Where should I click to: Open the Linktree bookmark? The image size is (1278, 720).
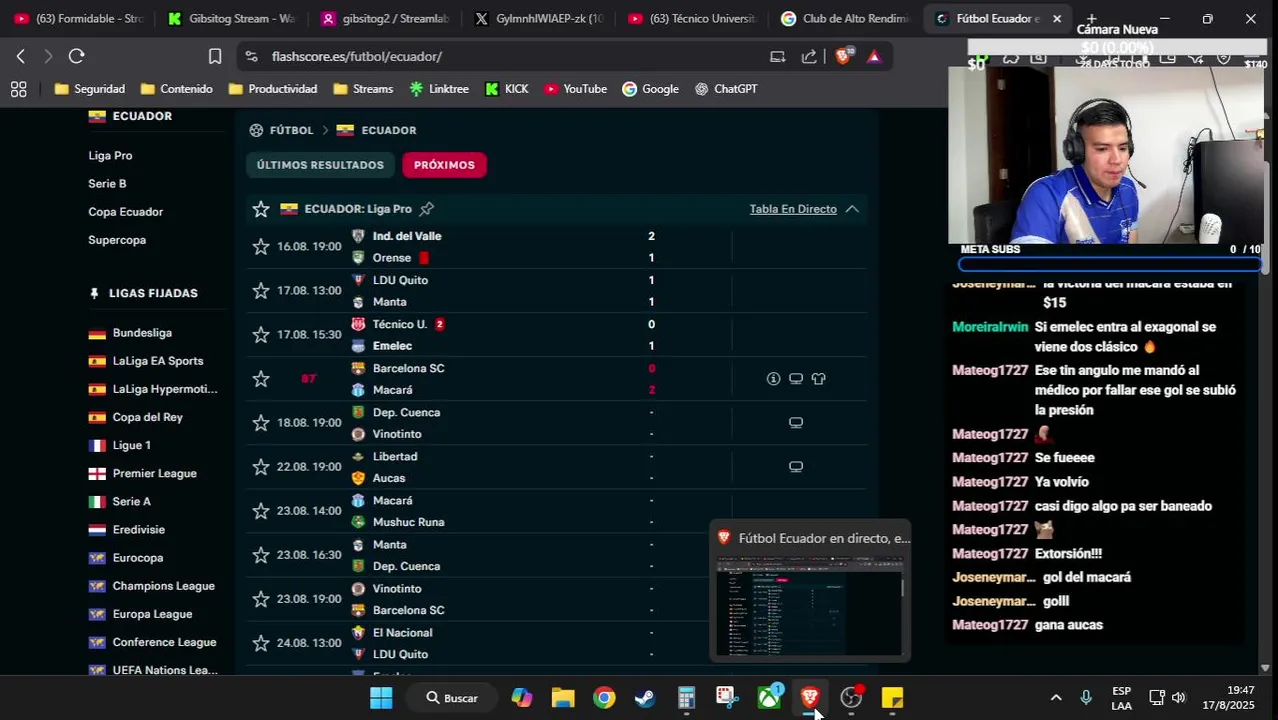coord(439,89)
